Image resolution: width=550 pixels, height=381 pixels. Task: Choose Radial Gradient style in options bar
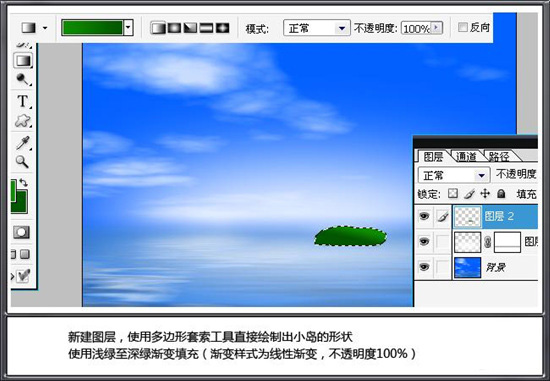pos(174,28)
